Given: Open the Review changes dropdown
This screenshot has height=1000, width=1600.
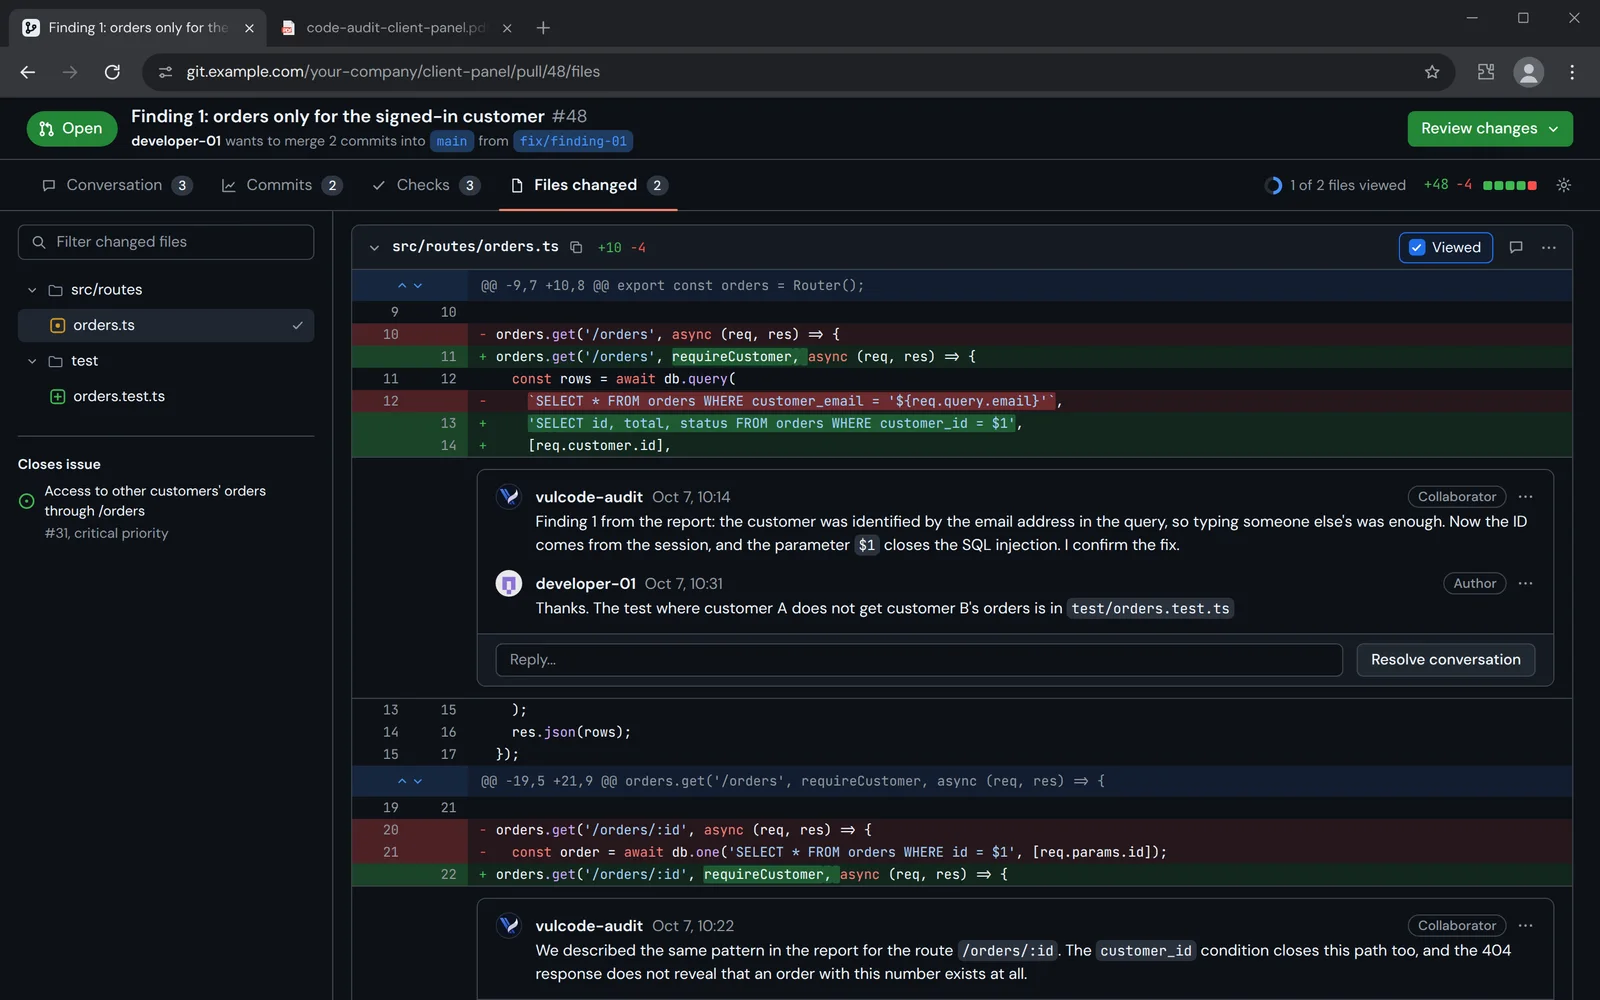Looking at the screenshot, I should tap(1490, 129).
